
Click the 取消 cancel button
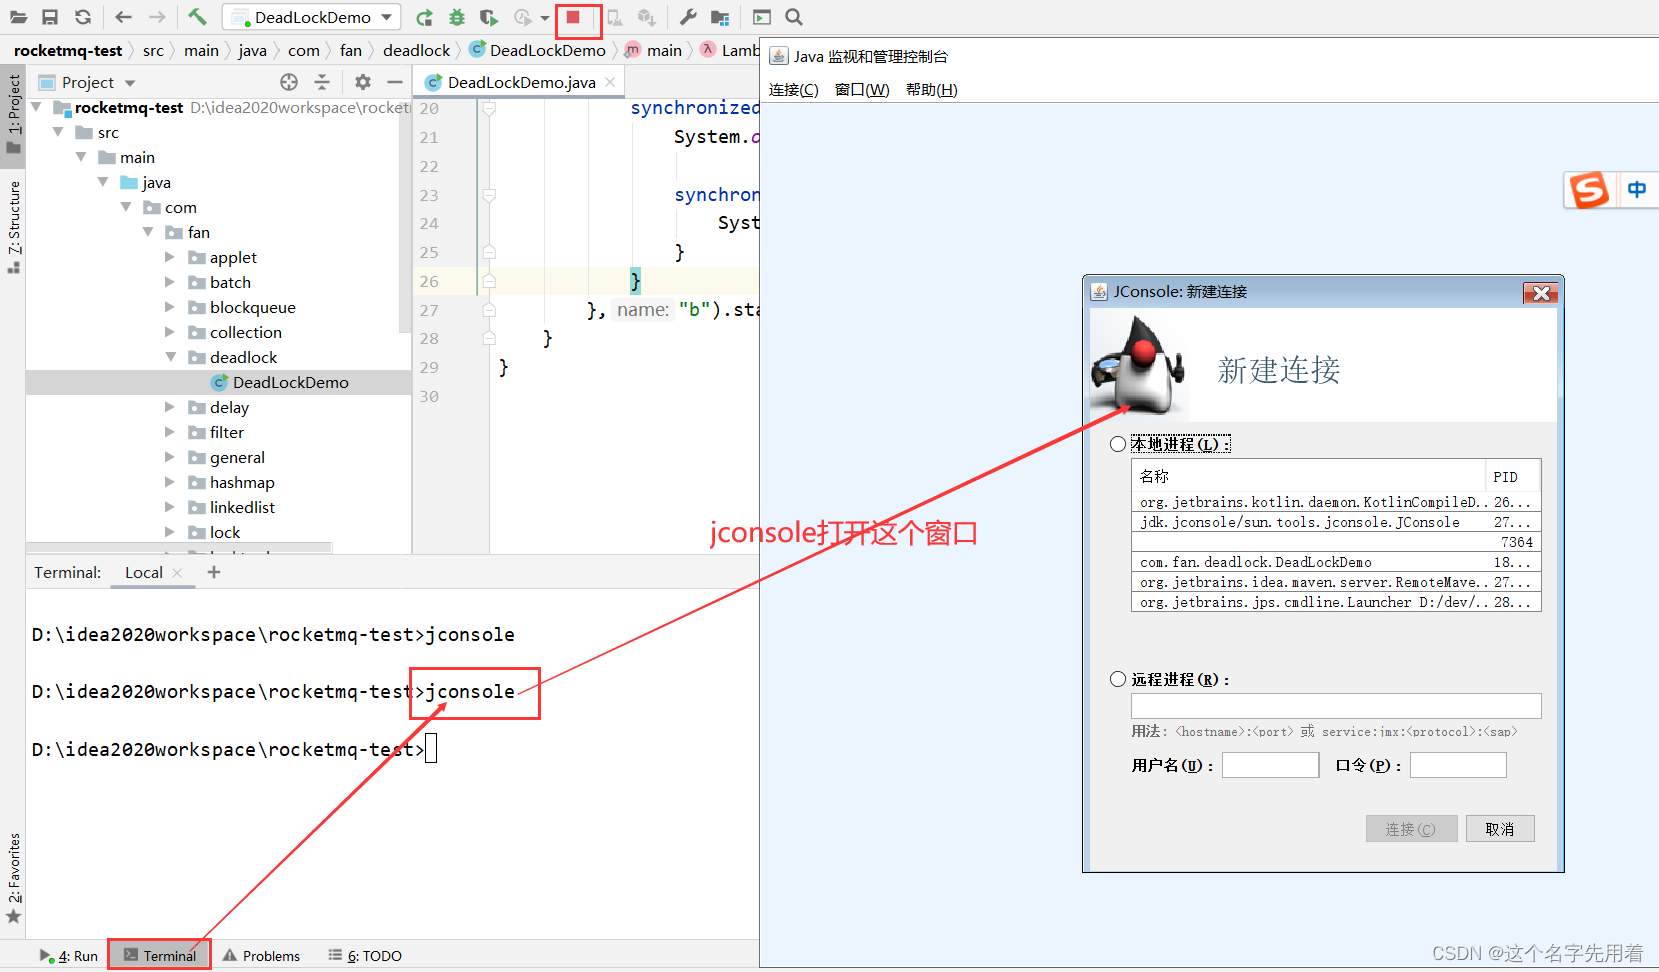click(x=1500, y=829)
